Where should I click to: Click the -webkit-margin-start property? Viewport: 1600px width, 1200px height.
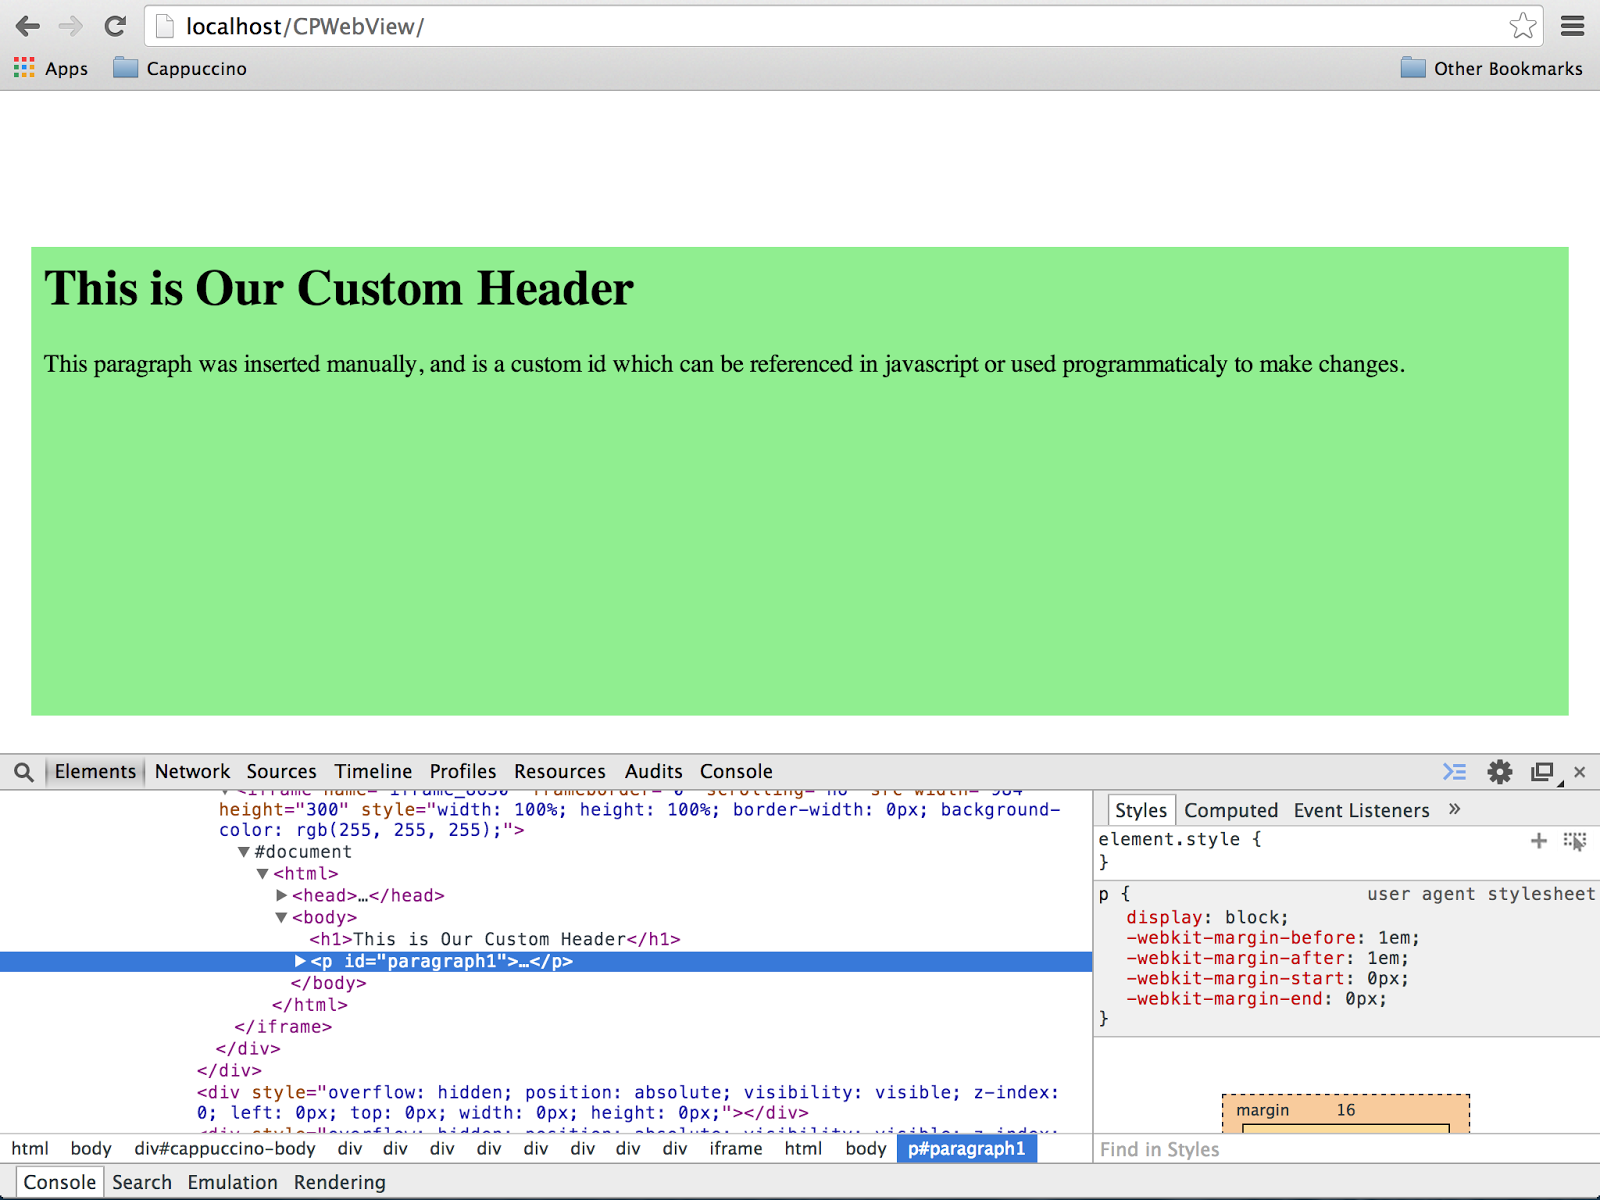pos(1240,978)
